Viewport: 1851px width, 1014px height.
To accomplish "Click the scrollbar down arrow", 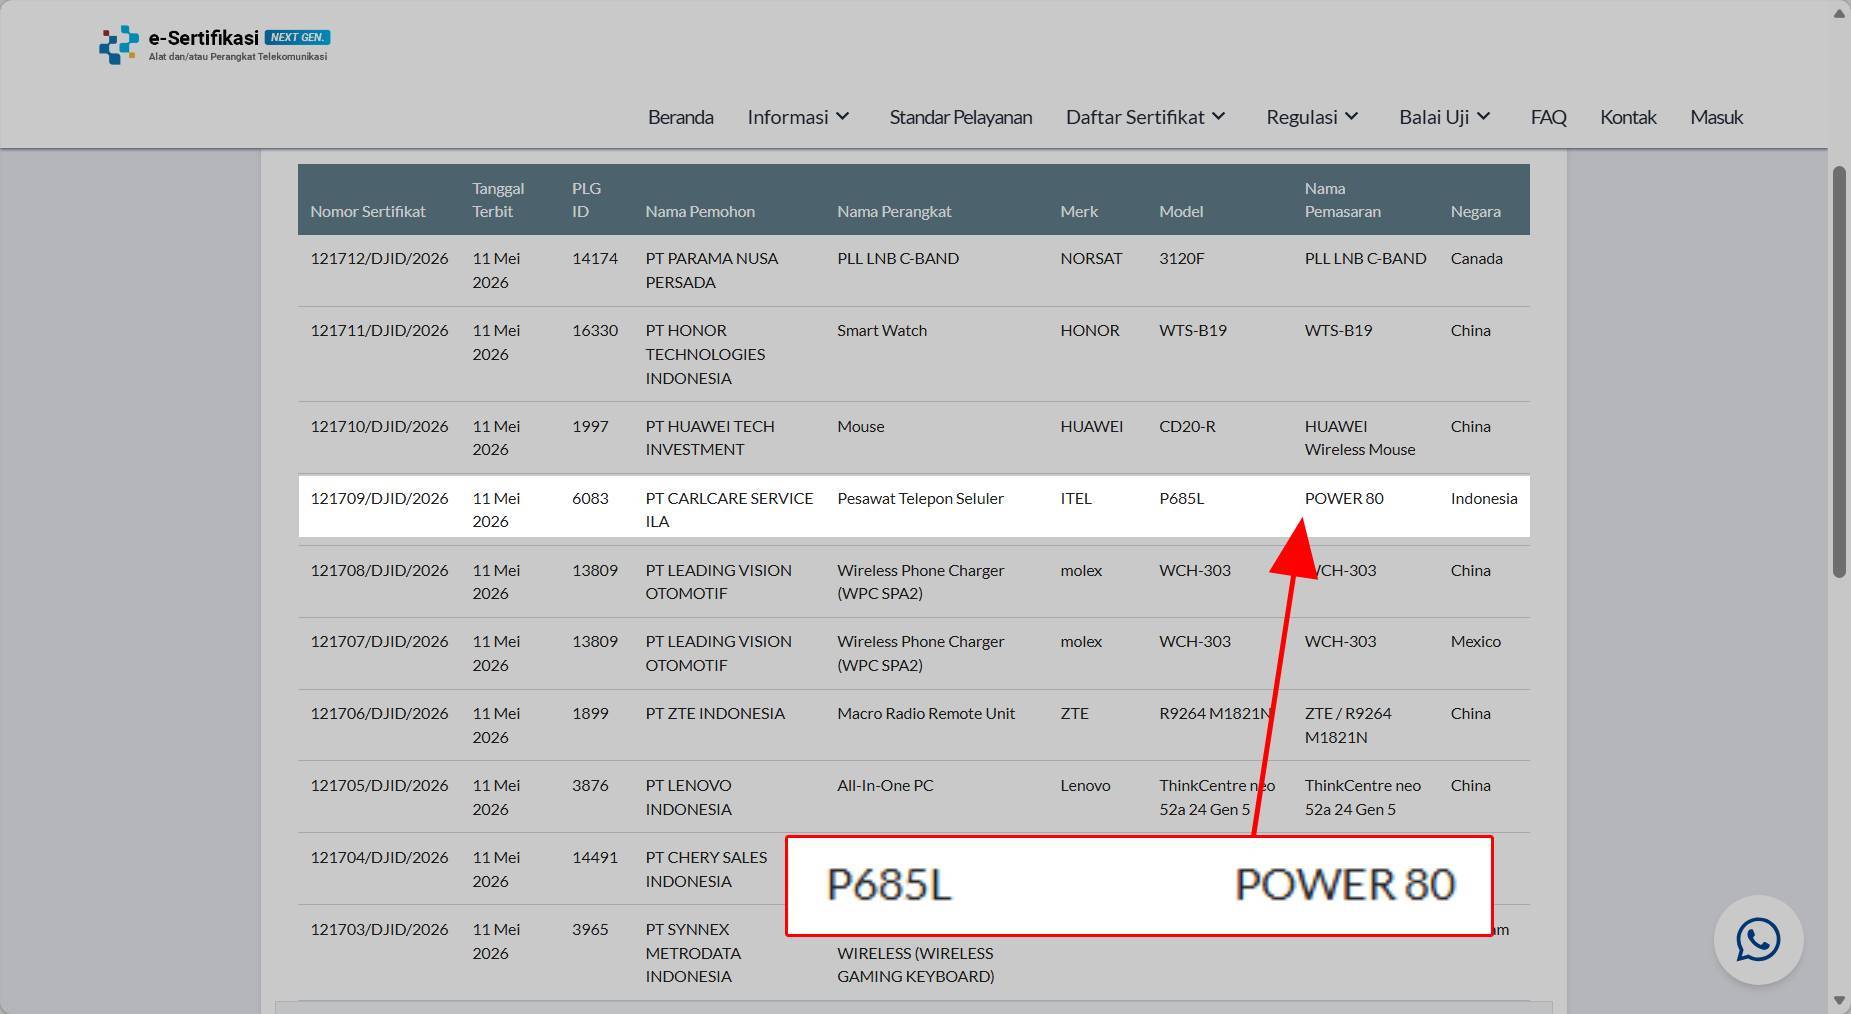I will [1839, 1001].
